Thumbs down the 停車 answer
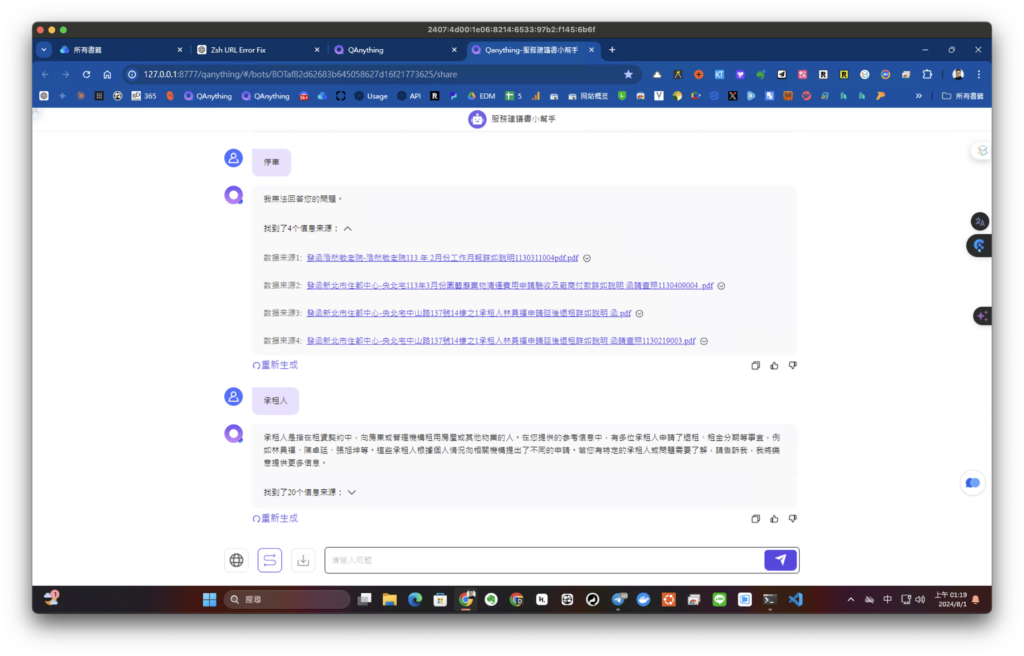The height and width of the screenshot is (656, 1024). [x=792, y=366]
